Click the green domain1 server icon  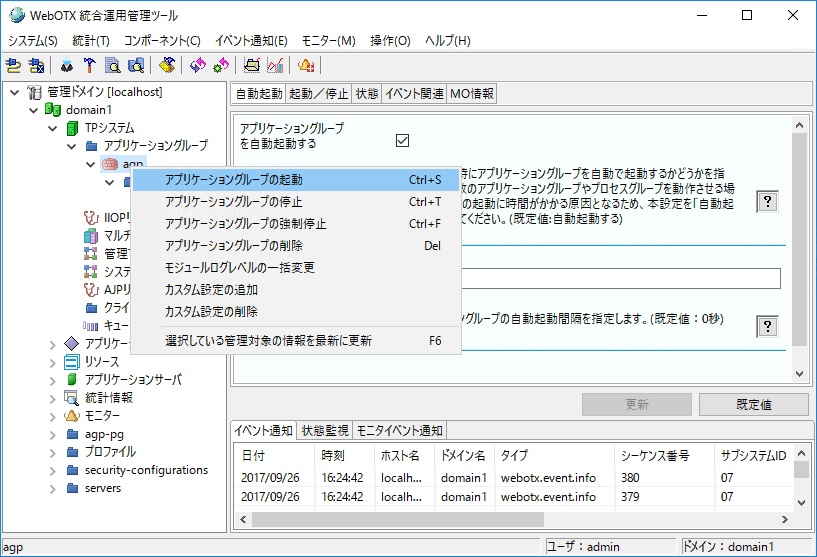point(53,109)
